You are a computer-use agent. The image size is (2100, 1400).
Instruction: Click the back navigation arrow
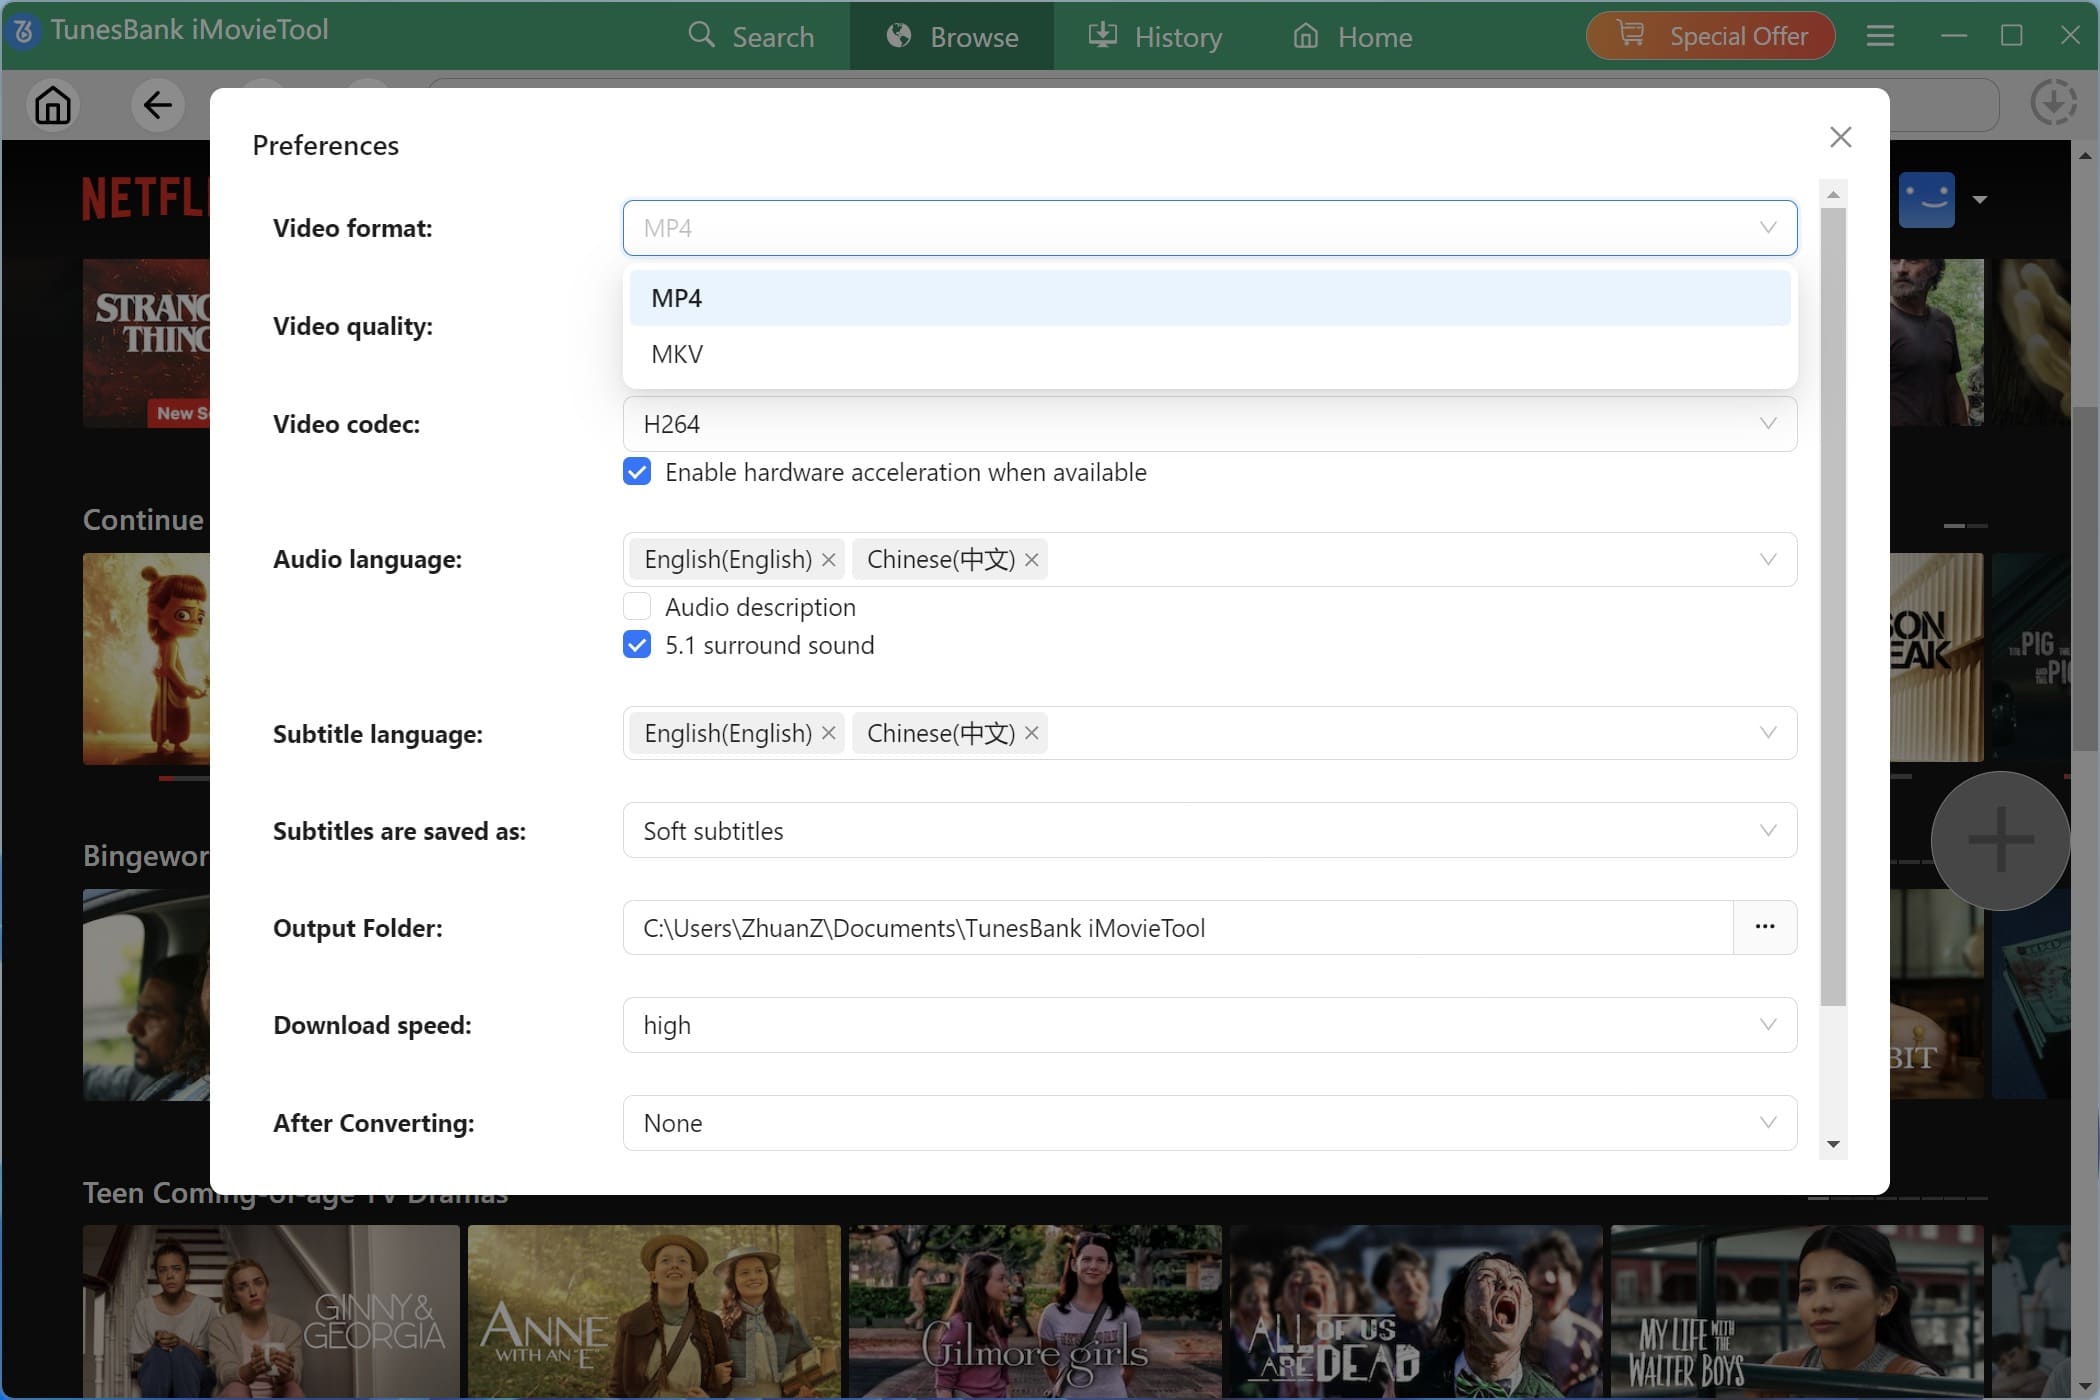click(x=157, y=105)
